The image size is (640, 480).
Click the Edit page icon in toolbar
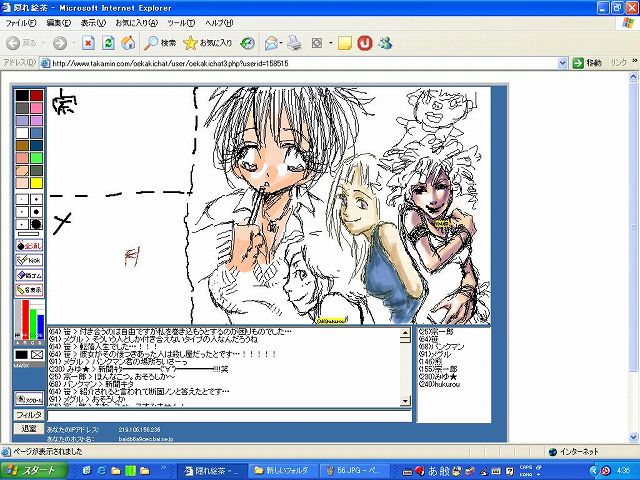click(317, 43)
